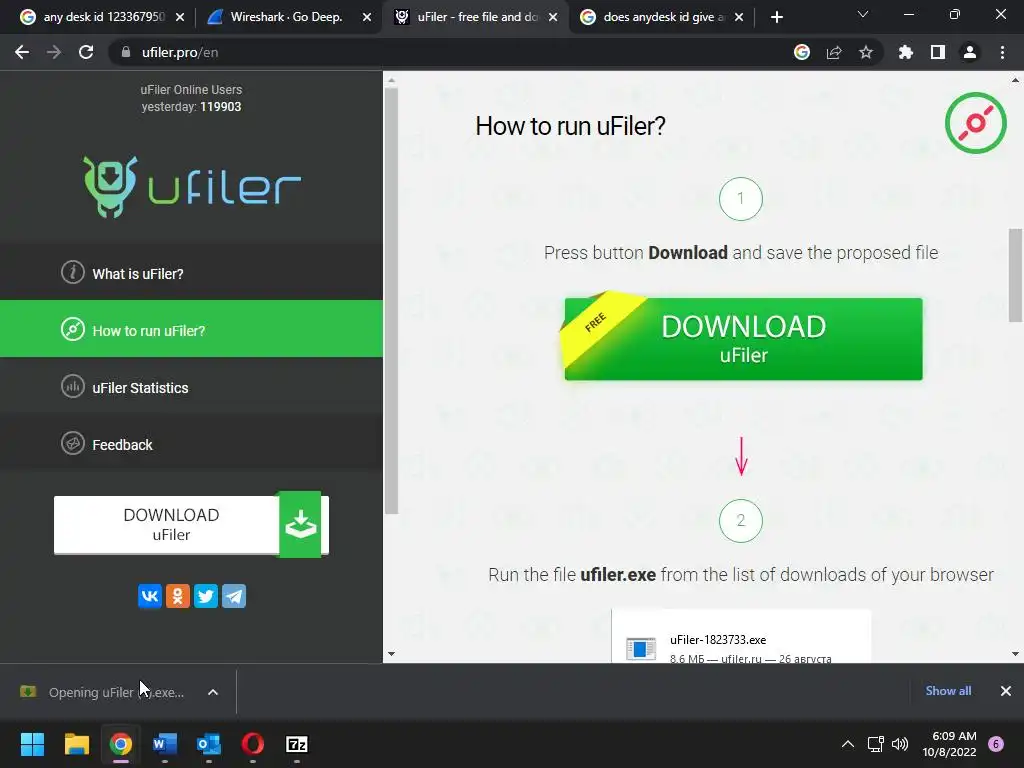Open 7-Zip from the taskbar
The width and height of the screenshot is (1024, 768).
297,744
